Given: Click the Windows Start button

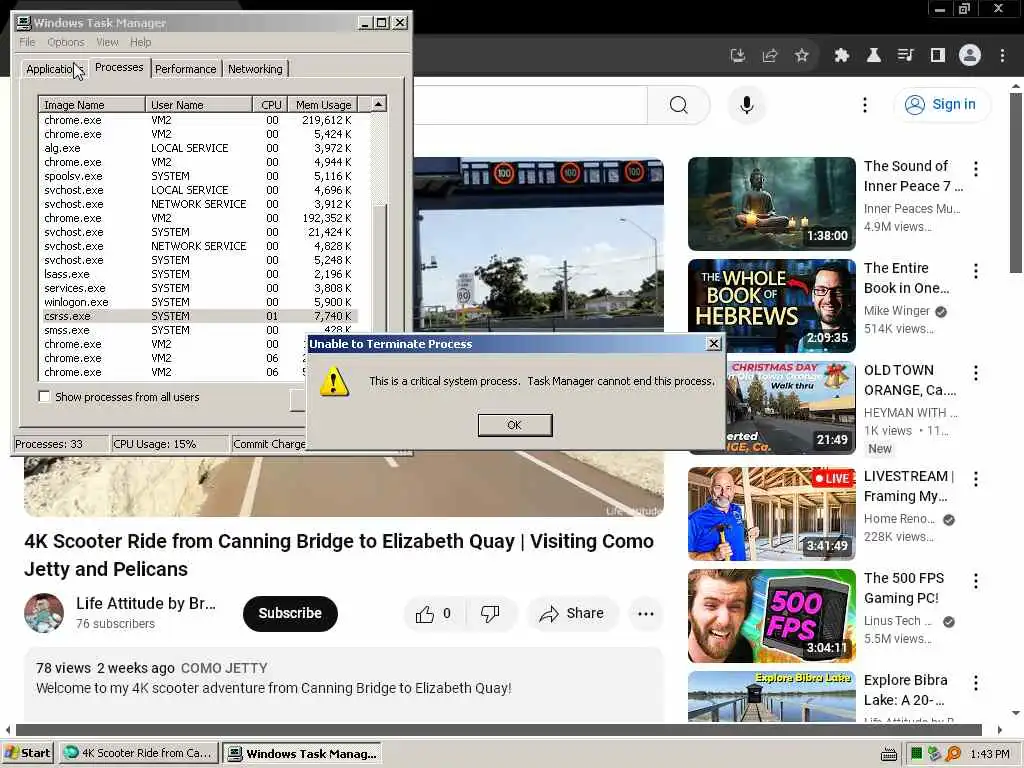Looking at the screenshot, I should pyautogui.click(x=27, y=753).
